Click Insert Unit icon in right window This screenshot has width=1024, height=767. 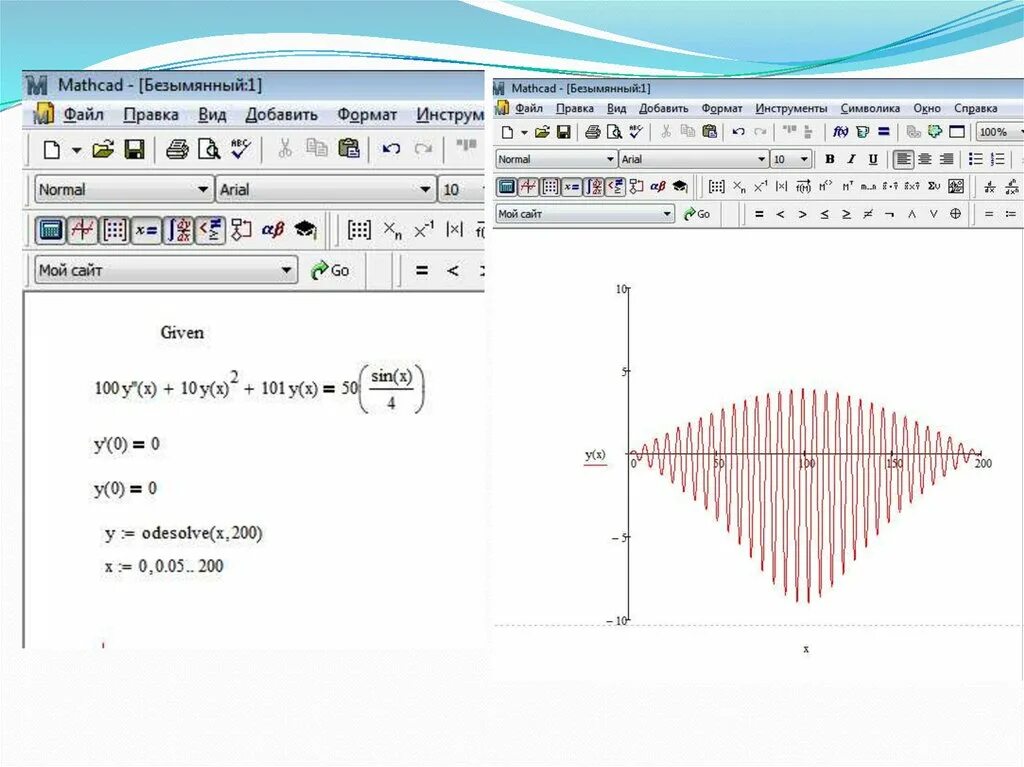[863, 132]
